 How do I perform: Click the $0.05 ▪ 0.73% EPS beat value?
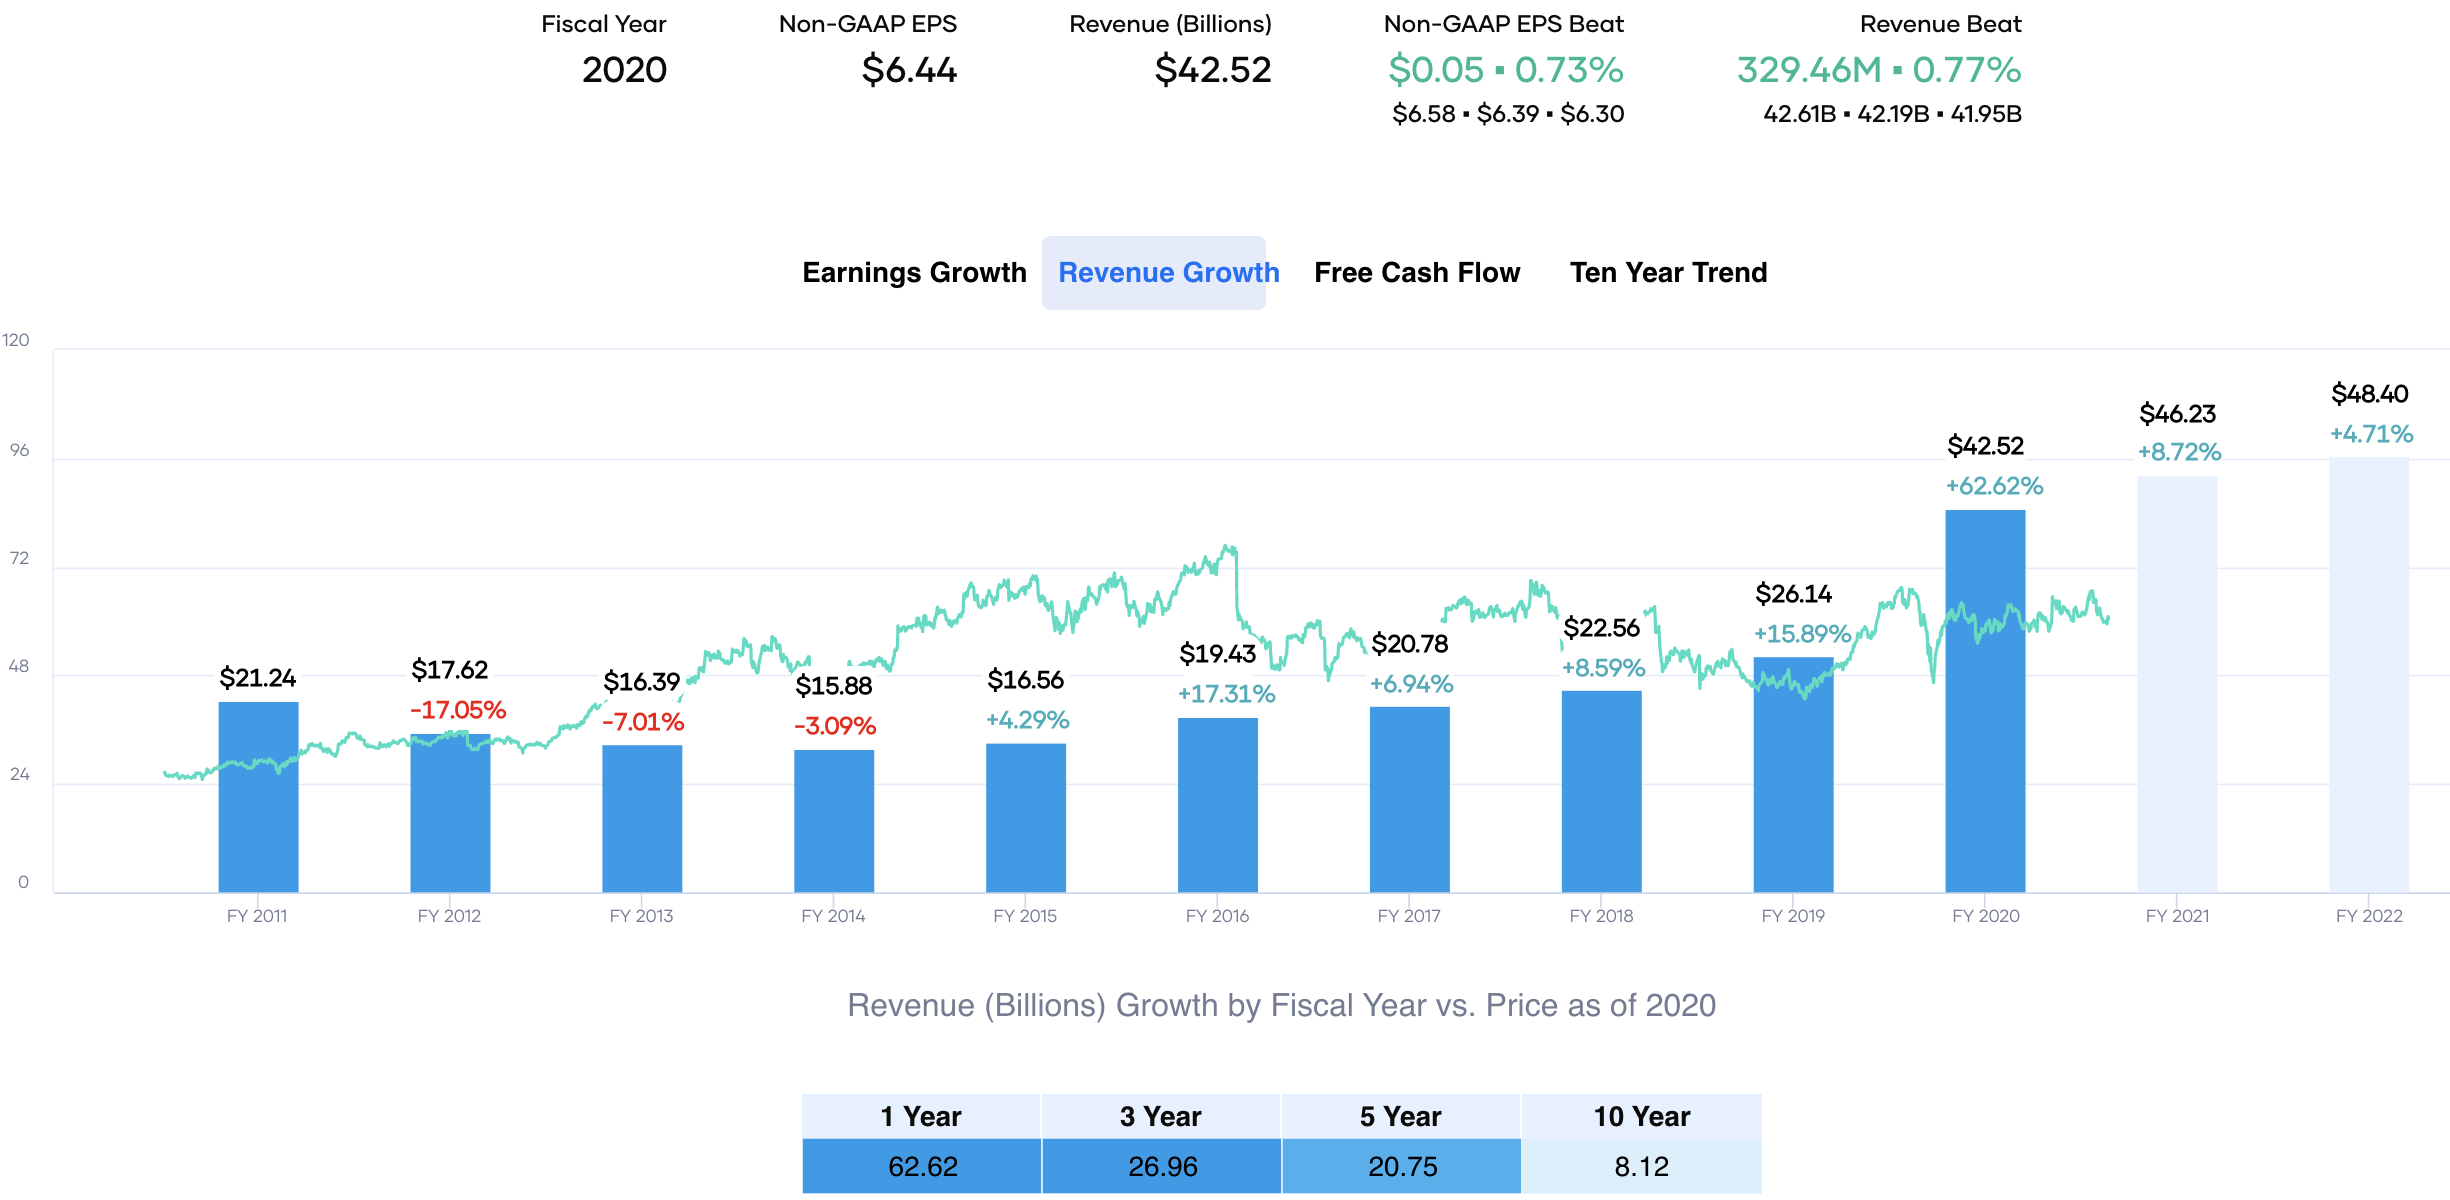tap(1505, 70)
